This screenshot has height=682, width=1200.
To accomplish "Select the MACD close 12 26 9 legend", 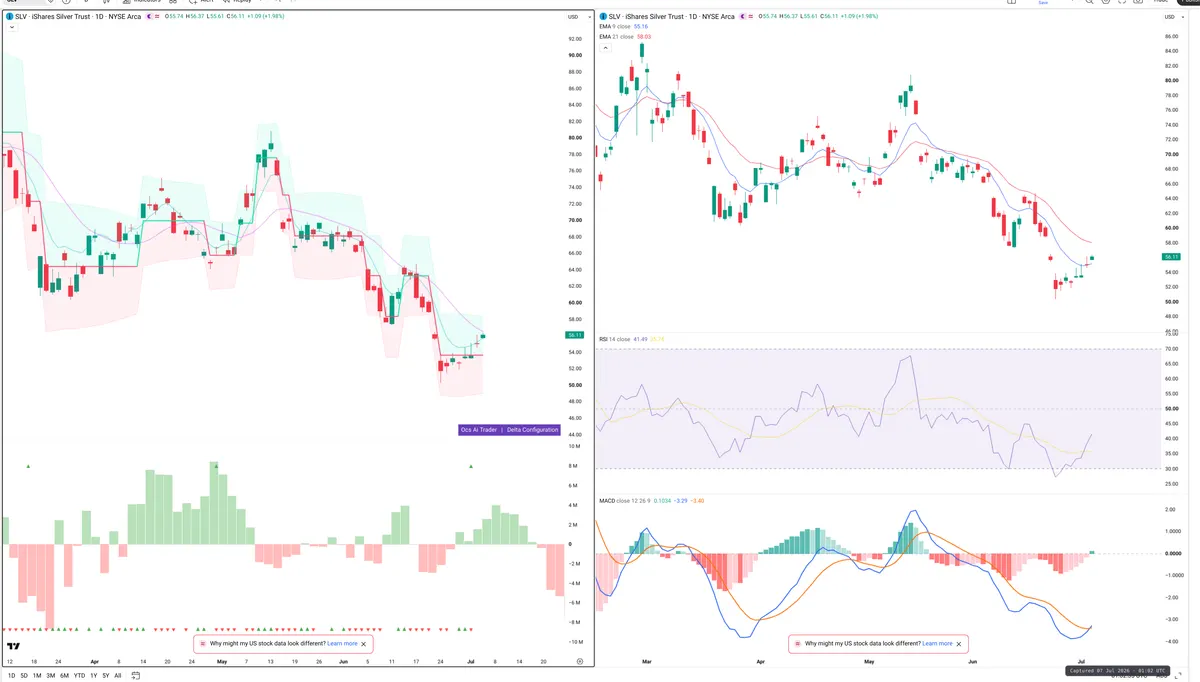I will (x=651, y=500).
